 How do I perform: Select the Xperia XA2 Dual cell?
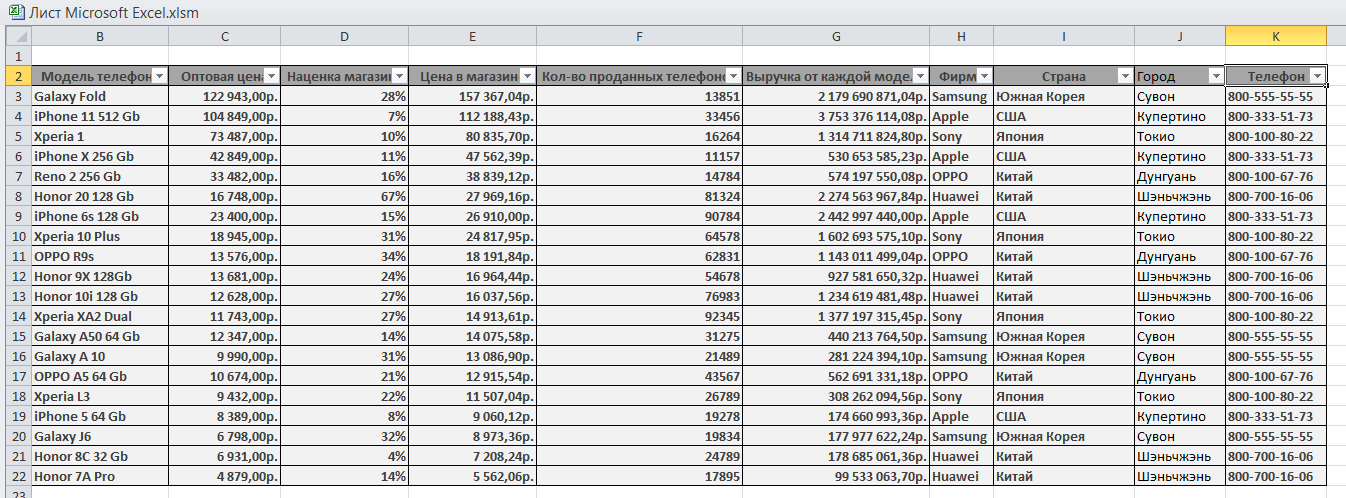point(100,316)
